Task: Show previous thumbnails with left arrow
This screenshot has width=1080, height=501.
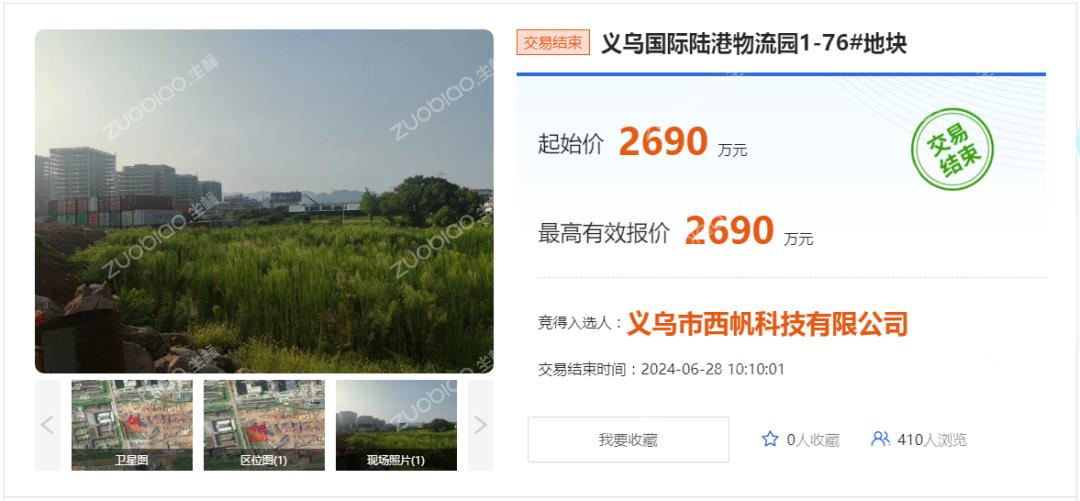Action: [48, 425]
